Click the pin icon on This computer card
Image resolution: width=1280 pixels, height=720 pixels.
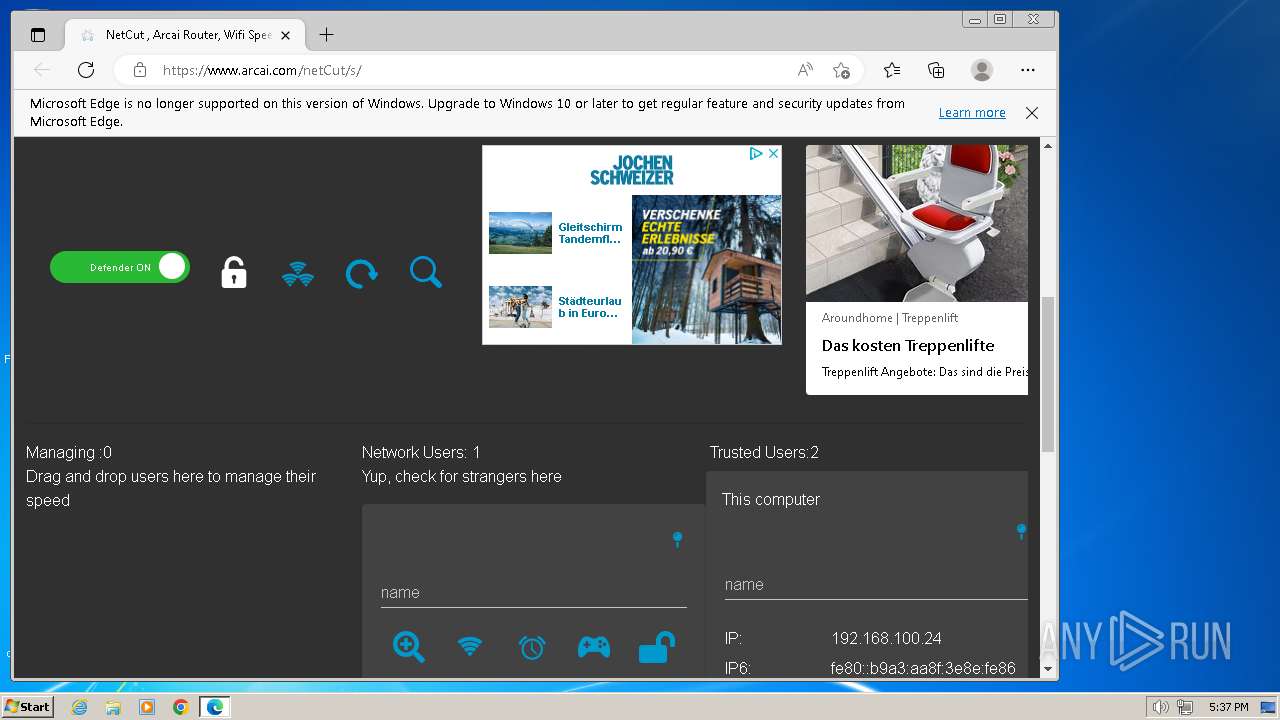pos(1021,531)
